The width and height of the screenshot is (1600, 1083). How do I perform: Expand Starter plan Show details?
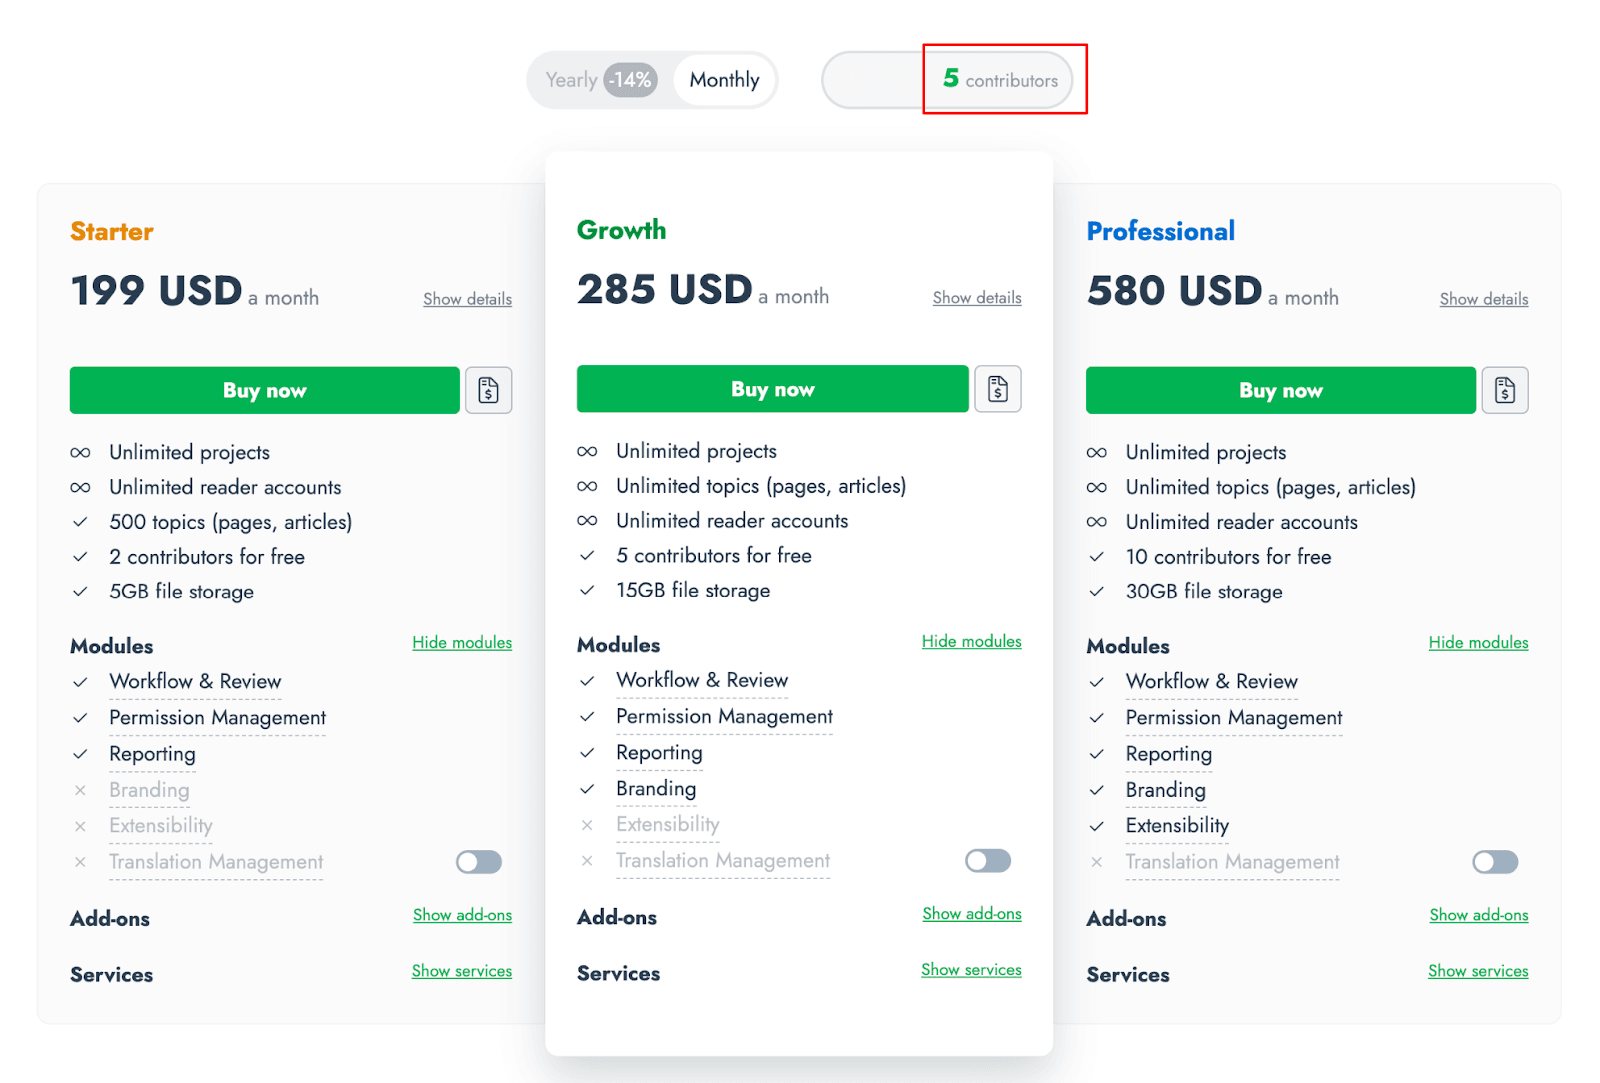[467, 299]
